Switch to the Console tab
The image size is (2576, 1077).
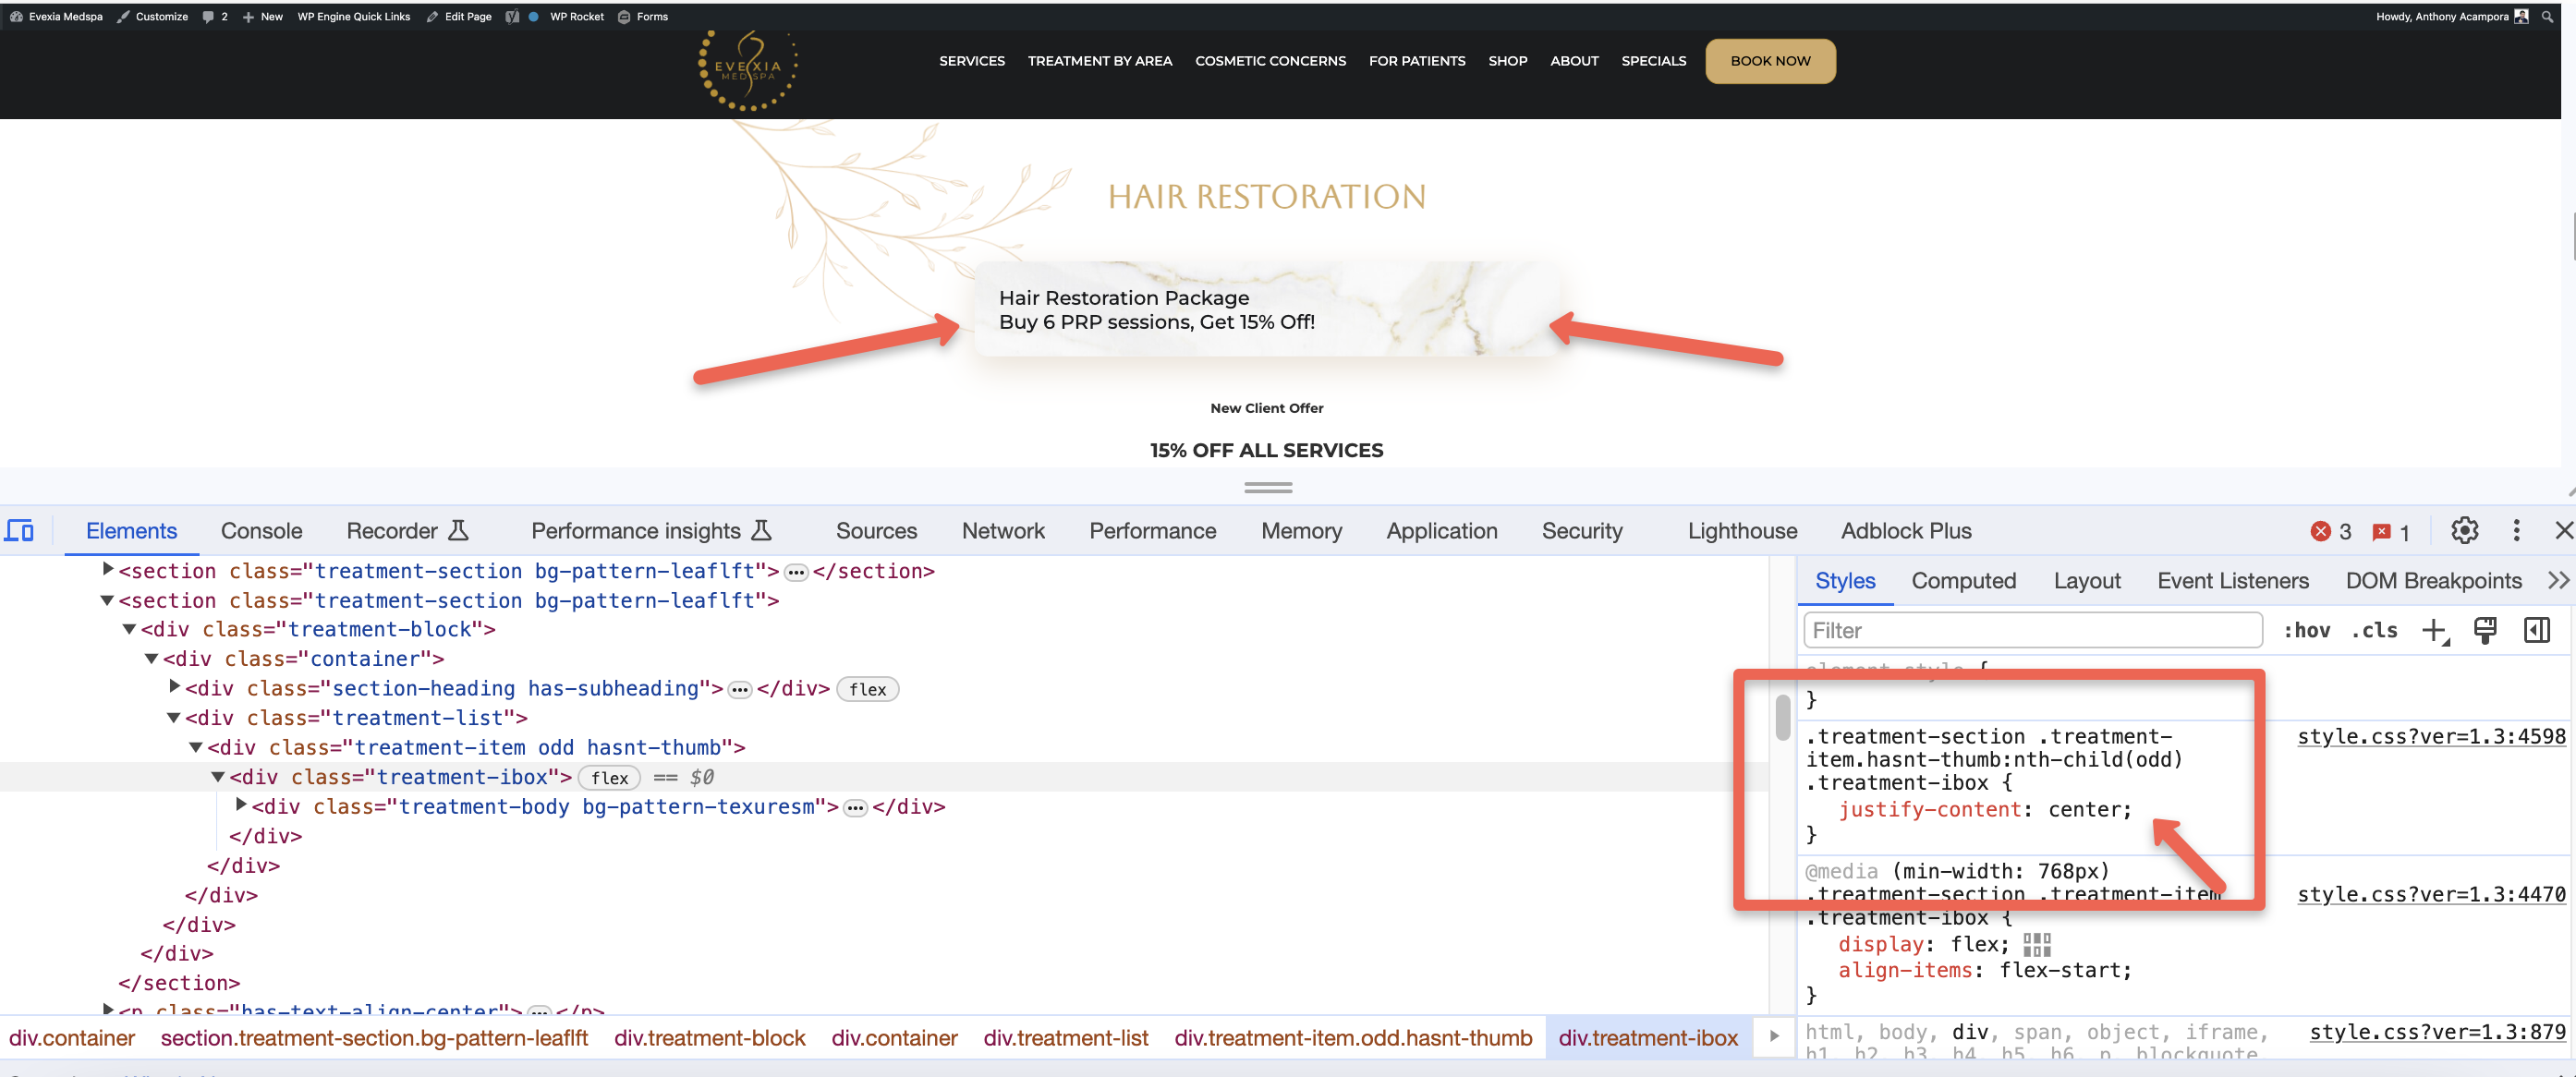click(x=261, y=531)
